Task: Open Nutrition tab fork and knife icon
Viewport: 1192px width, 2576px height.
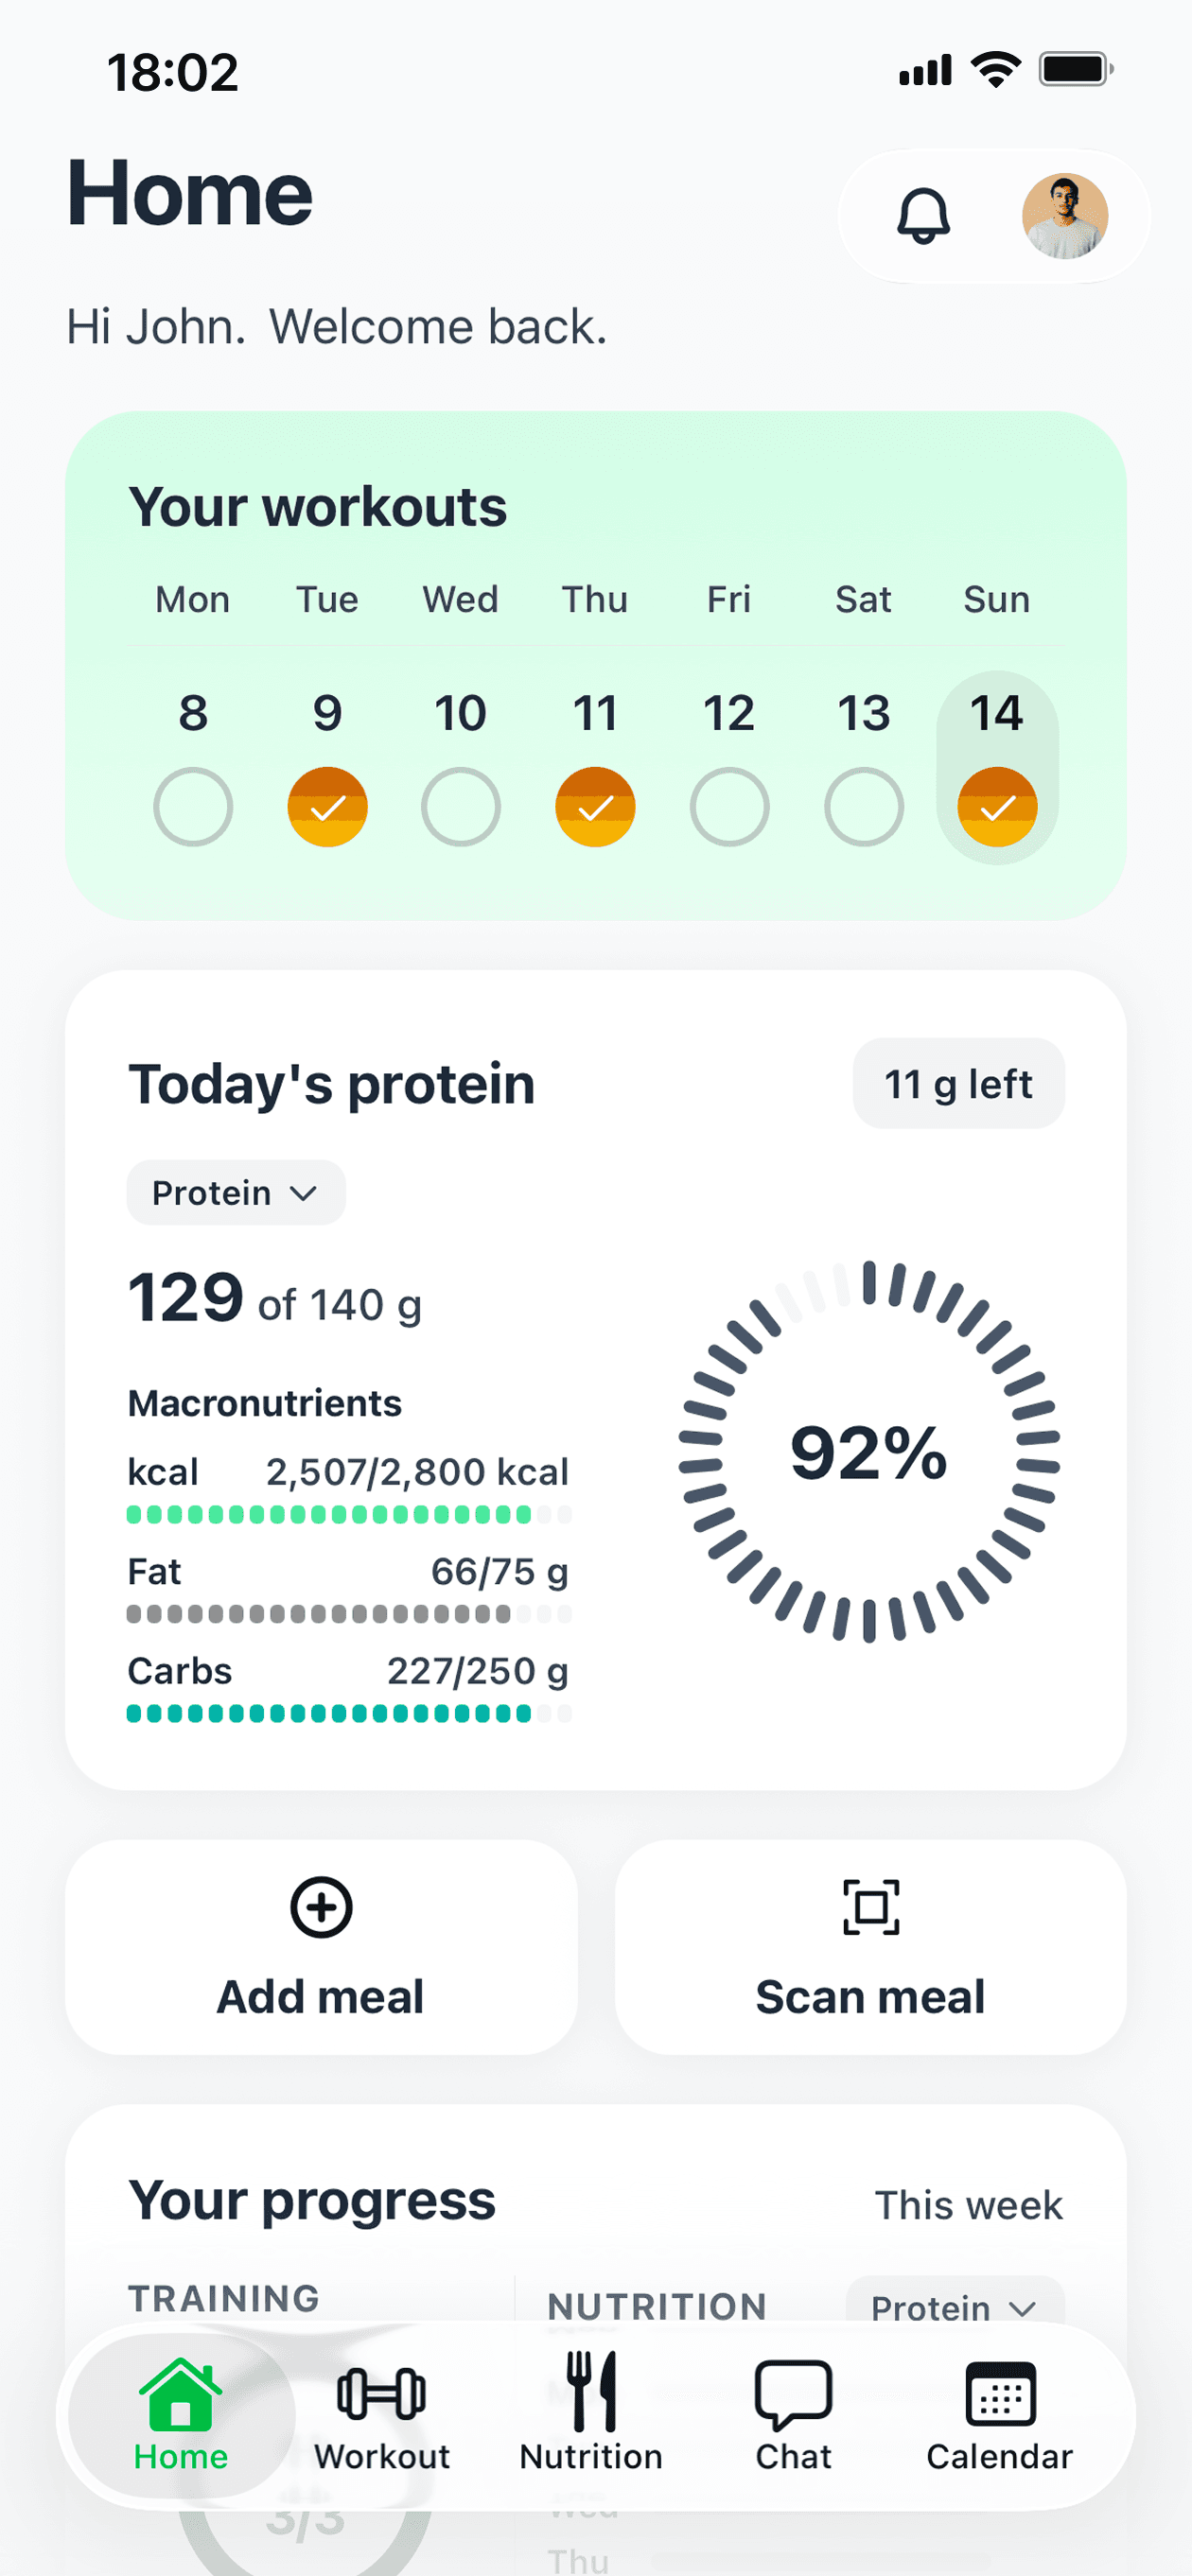Action: click(591, 2390)
